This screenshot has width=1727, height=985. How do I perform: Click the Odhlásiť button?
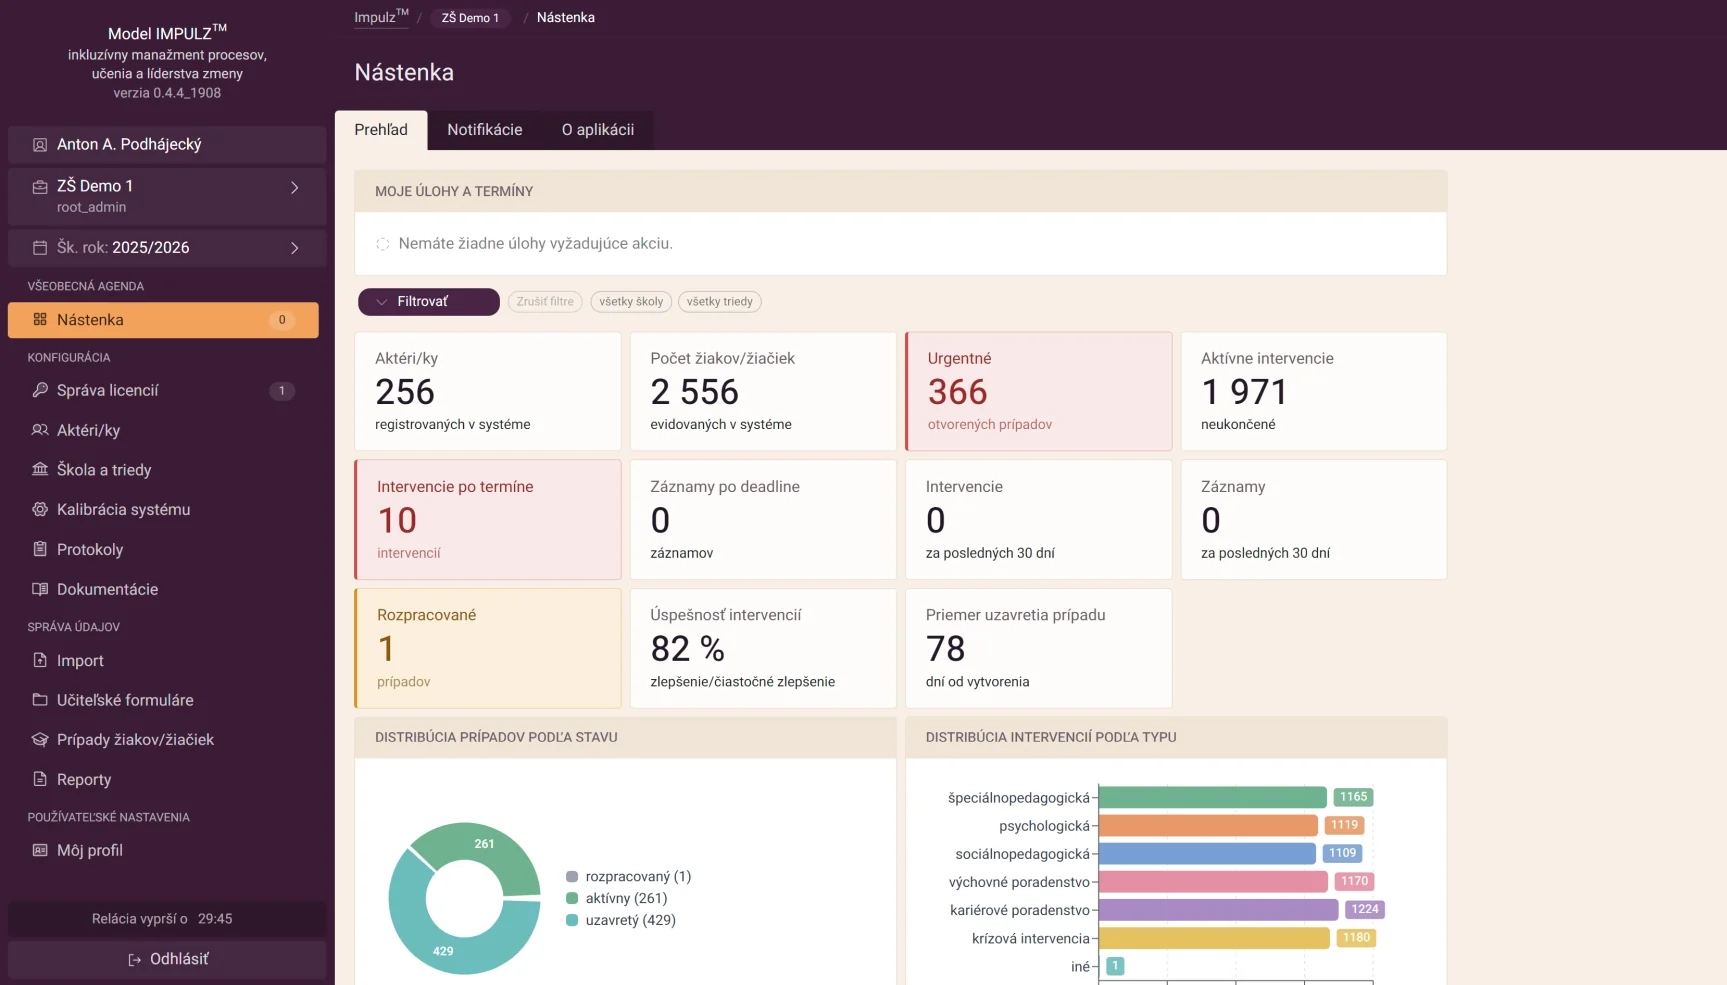coord(167,959)
